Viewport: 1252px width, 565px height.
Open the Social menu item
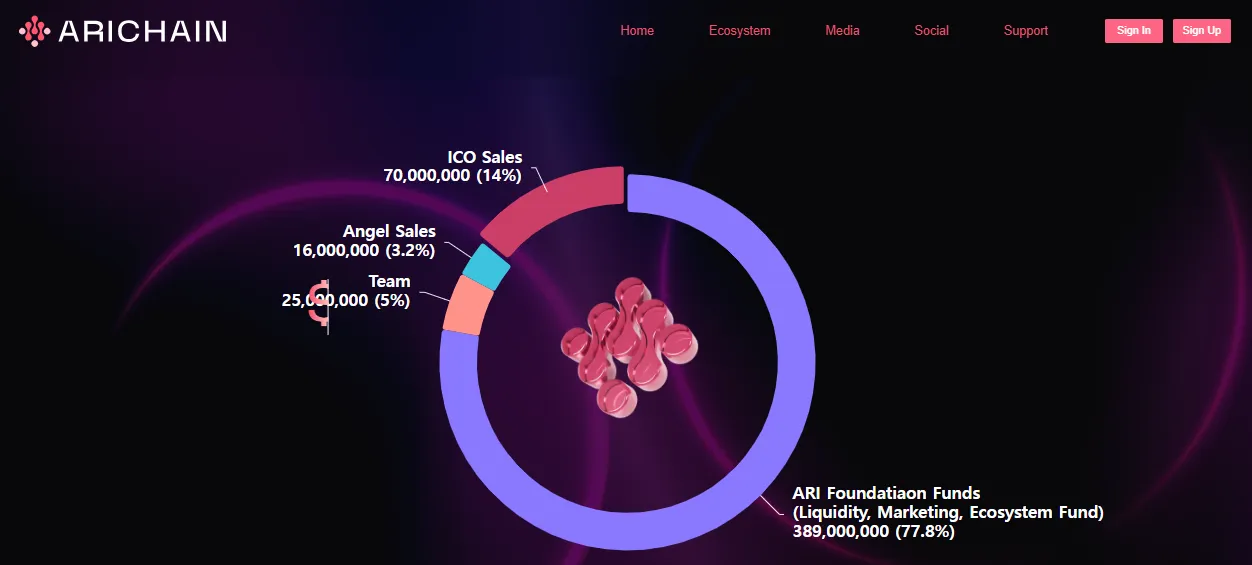click(931, 31)
